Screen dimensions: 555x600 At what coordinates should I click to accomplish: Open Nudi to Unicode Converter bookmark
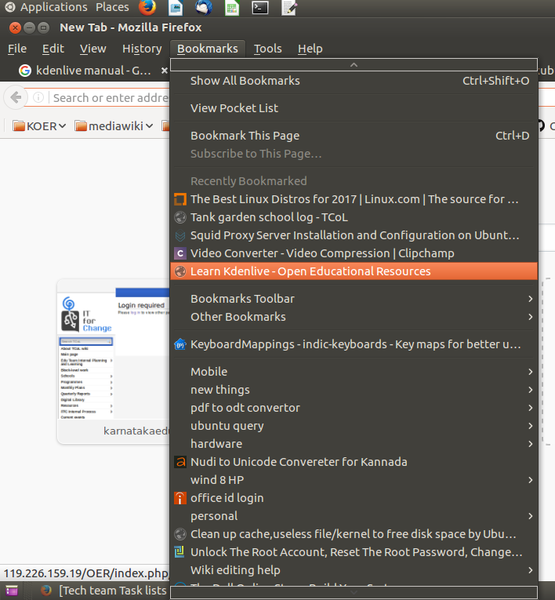coord(354,462)
